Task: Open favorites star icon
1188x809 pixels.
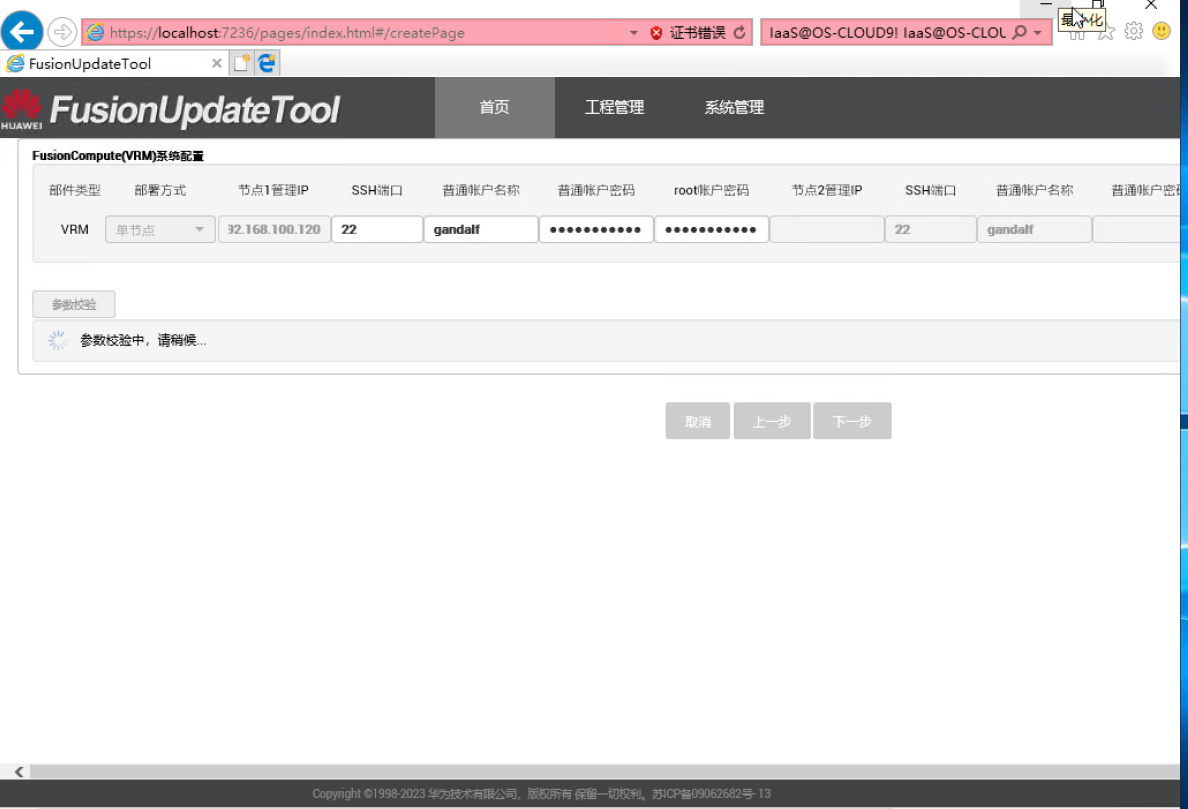Action: (x=1106, y=33)
